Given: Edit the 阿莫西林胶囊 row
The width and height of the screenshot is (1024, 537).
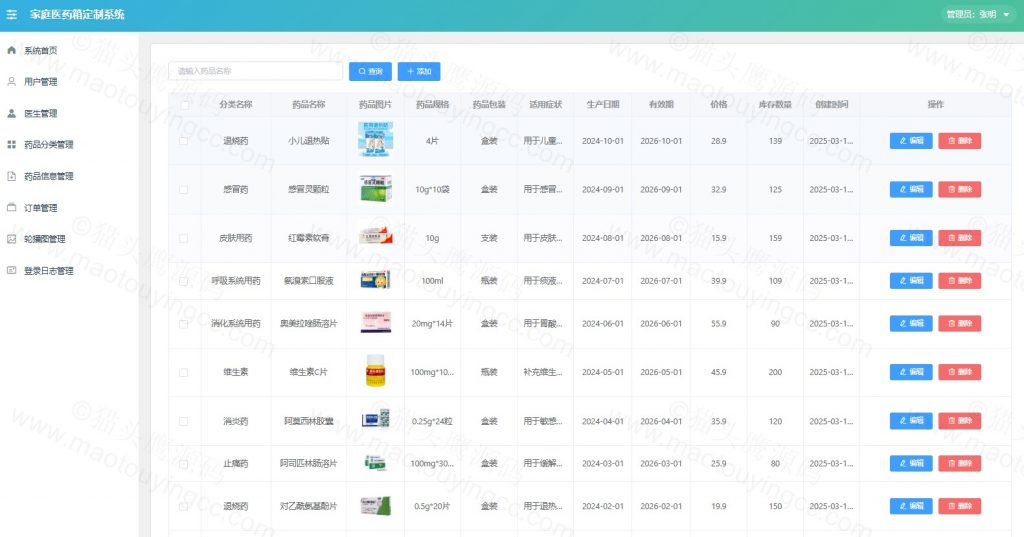Looking at the screenshot, I should [x=911, y=421].
